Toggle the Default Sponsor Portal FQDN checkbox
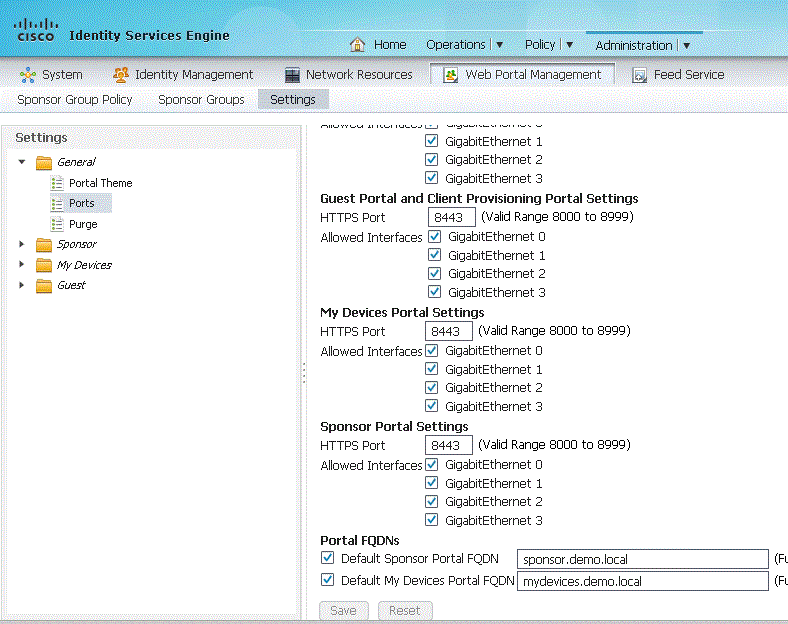 click(x=327, y=558)
